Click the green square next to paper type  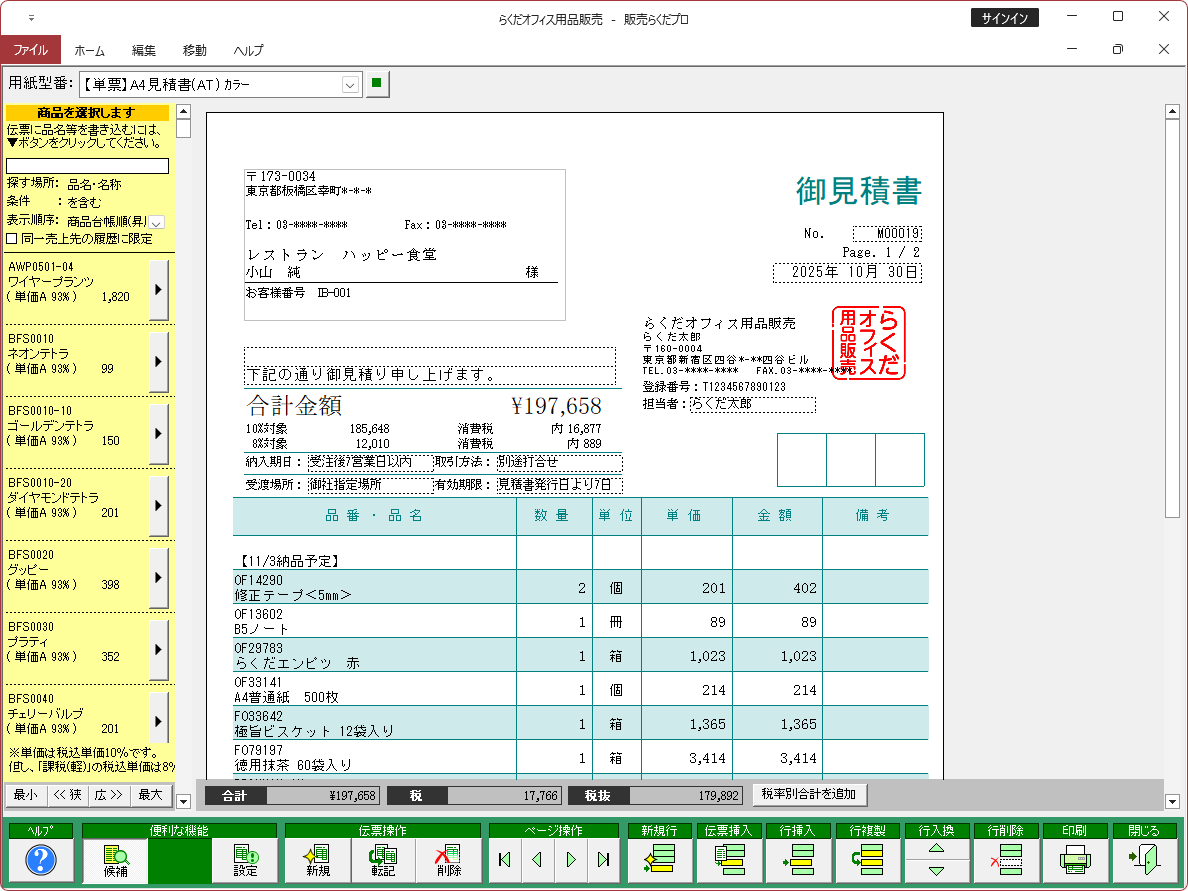pos(377,84)
